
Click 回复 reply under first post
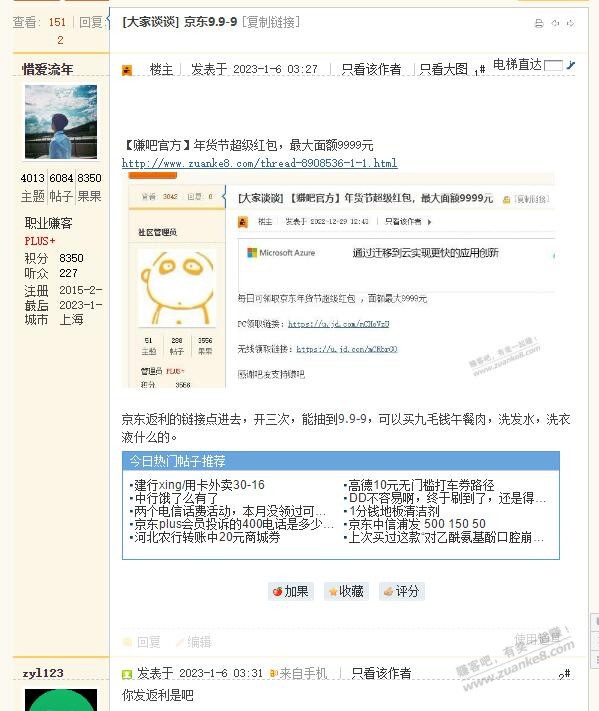pos(142,642)
